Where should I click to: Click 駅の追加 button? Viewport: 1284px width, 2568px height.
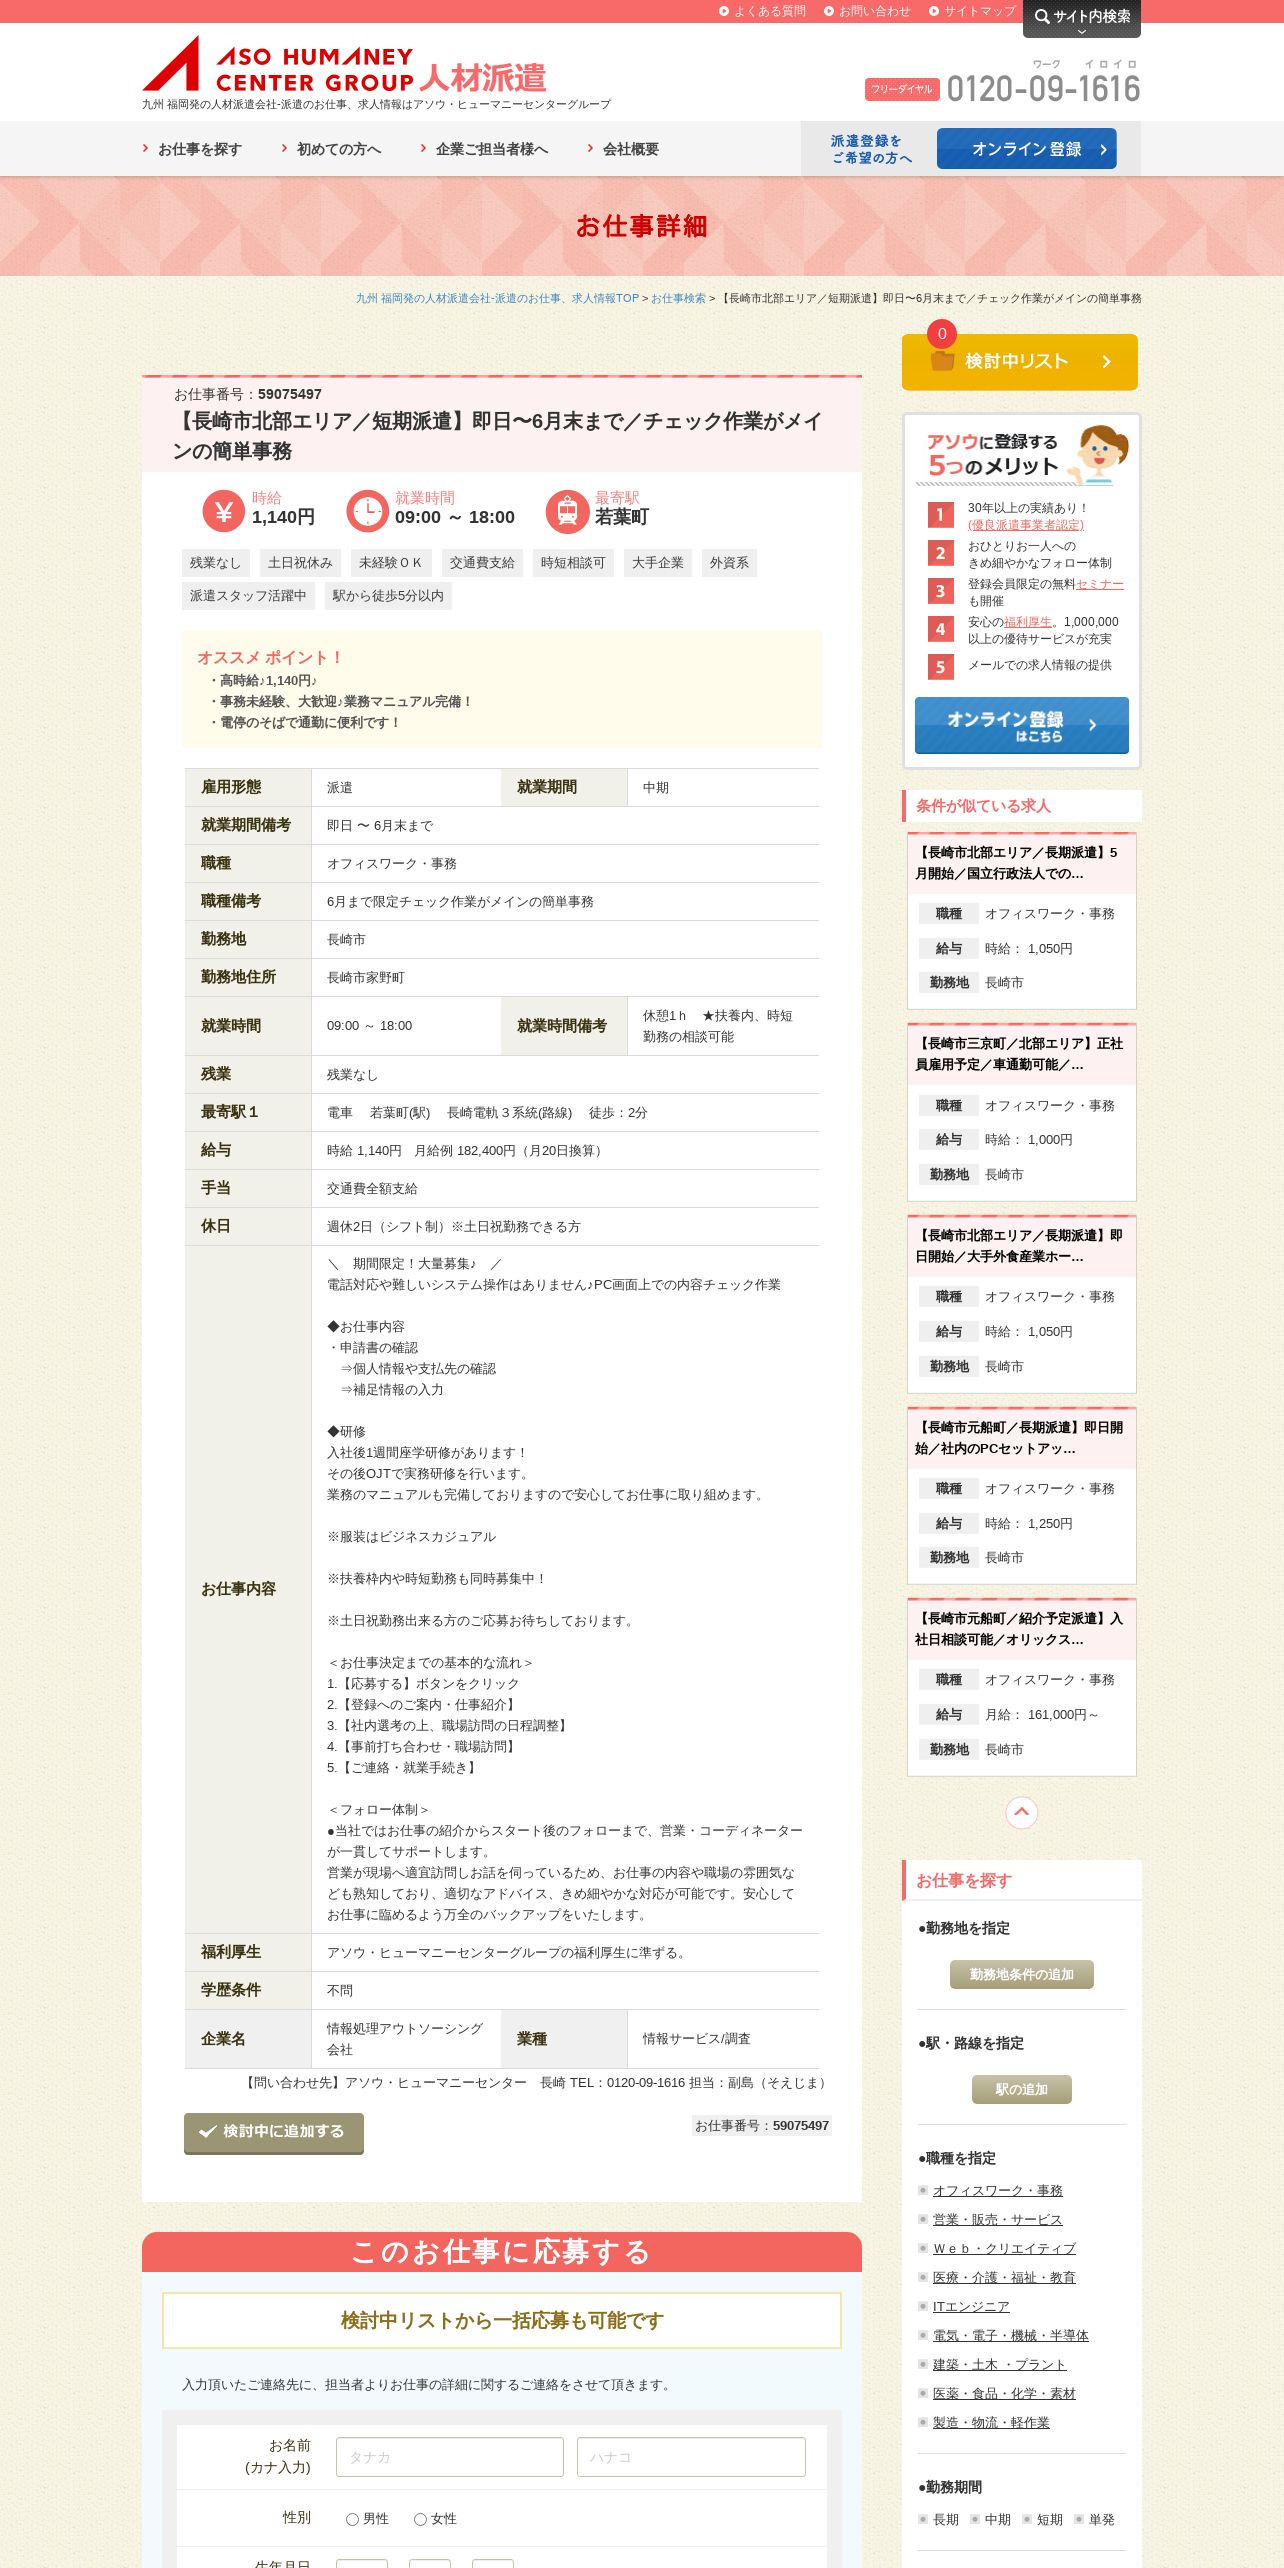(x=1021, y=2089)
